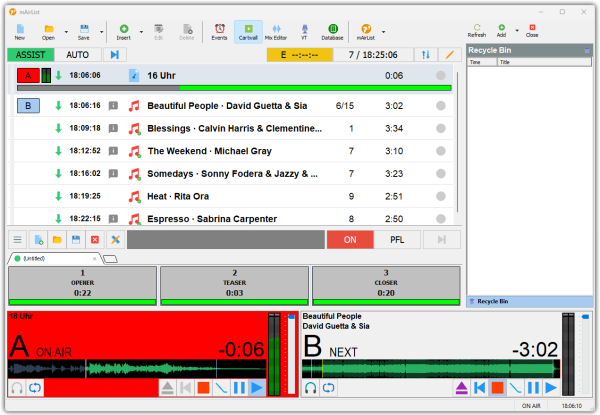Select the Untitled cartwall tab
This screenshot has width=600, height=415.
click(55, 259)
